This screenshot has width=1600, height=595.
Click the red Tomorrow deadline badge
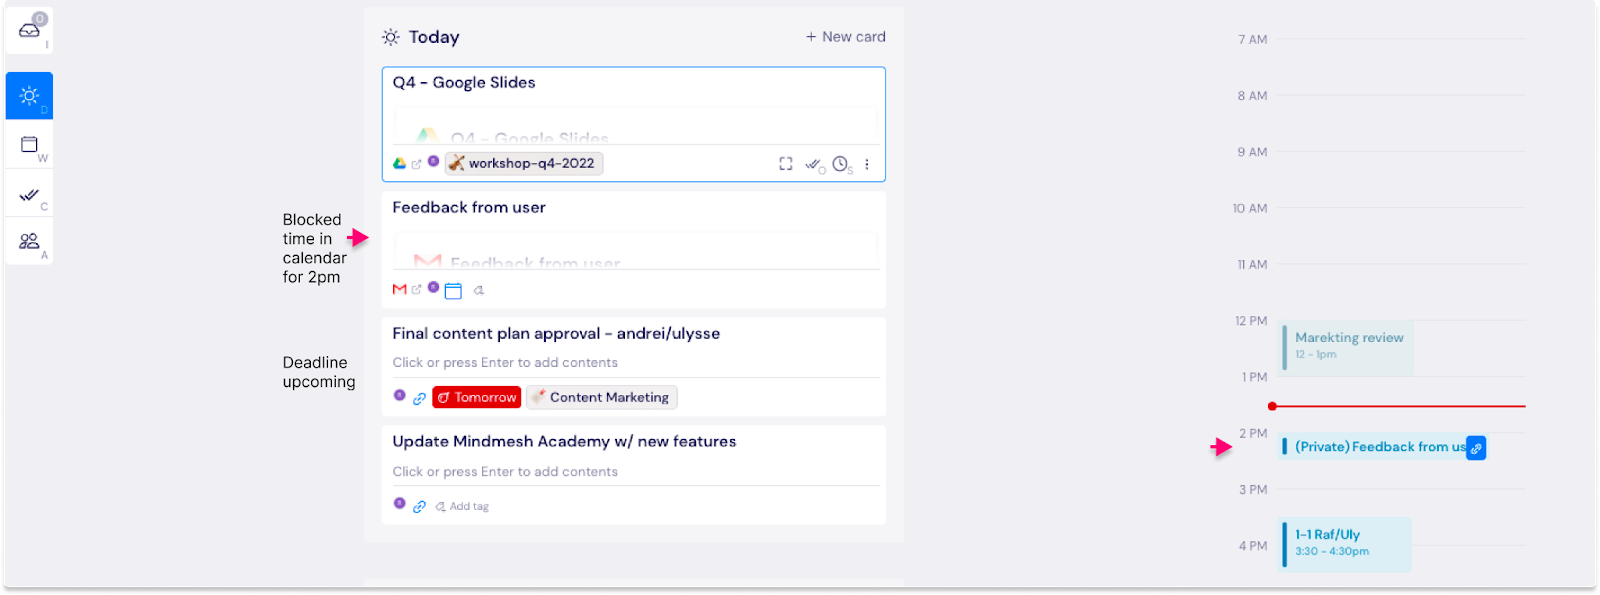[477, 397]
